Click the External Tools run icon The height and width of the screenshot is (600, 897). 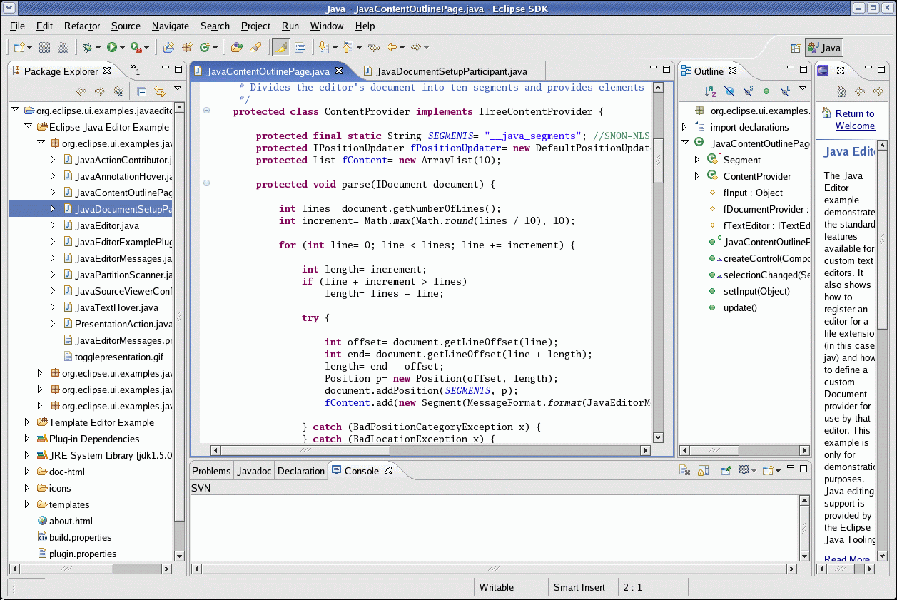(x=136, y=47)
